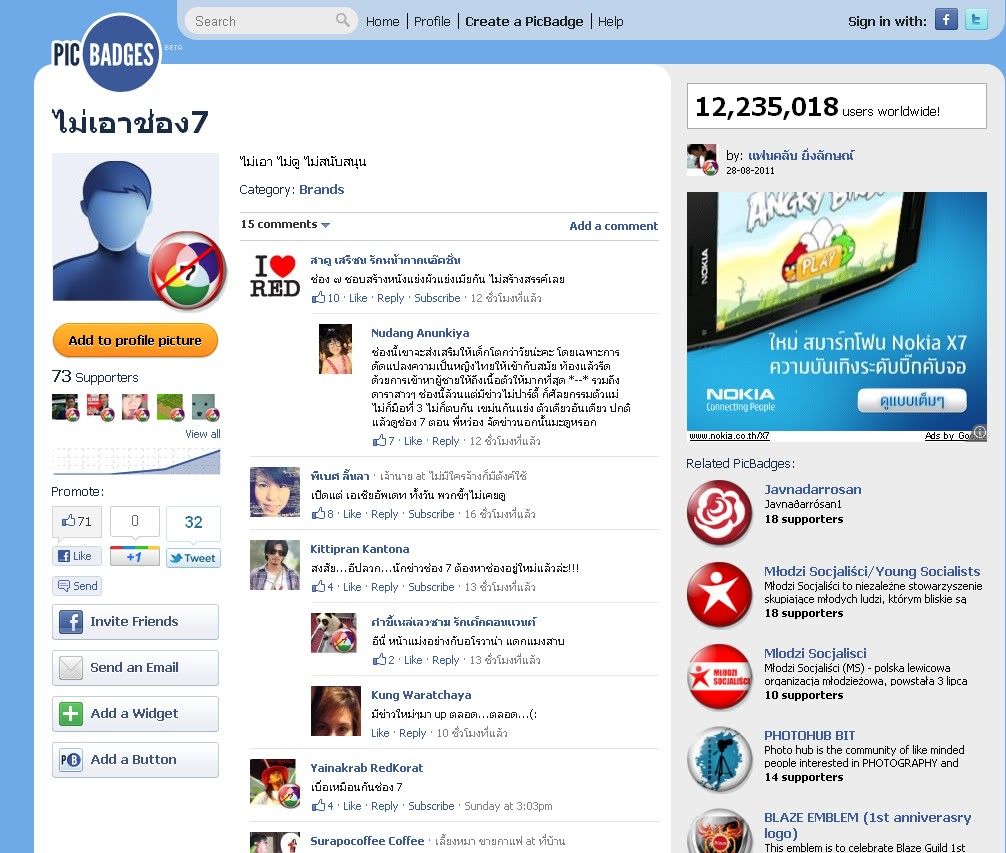Click Subscribe on Yainakrab RedKorat's comment
This screenshot has width=1006, height=853.
tap(431, 806)
